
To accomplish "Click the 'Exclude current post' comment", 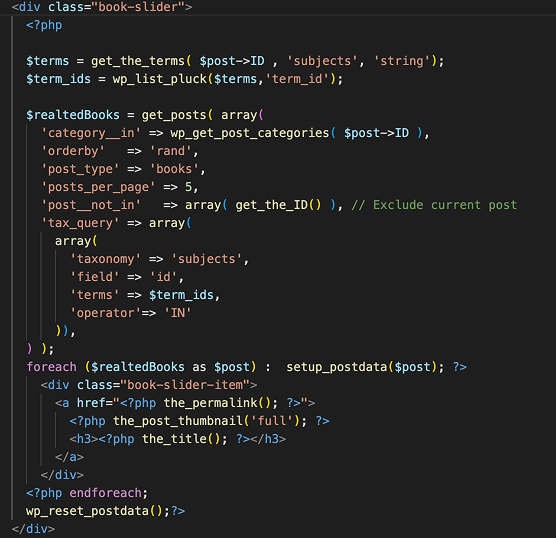I will tap(434, 205).
